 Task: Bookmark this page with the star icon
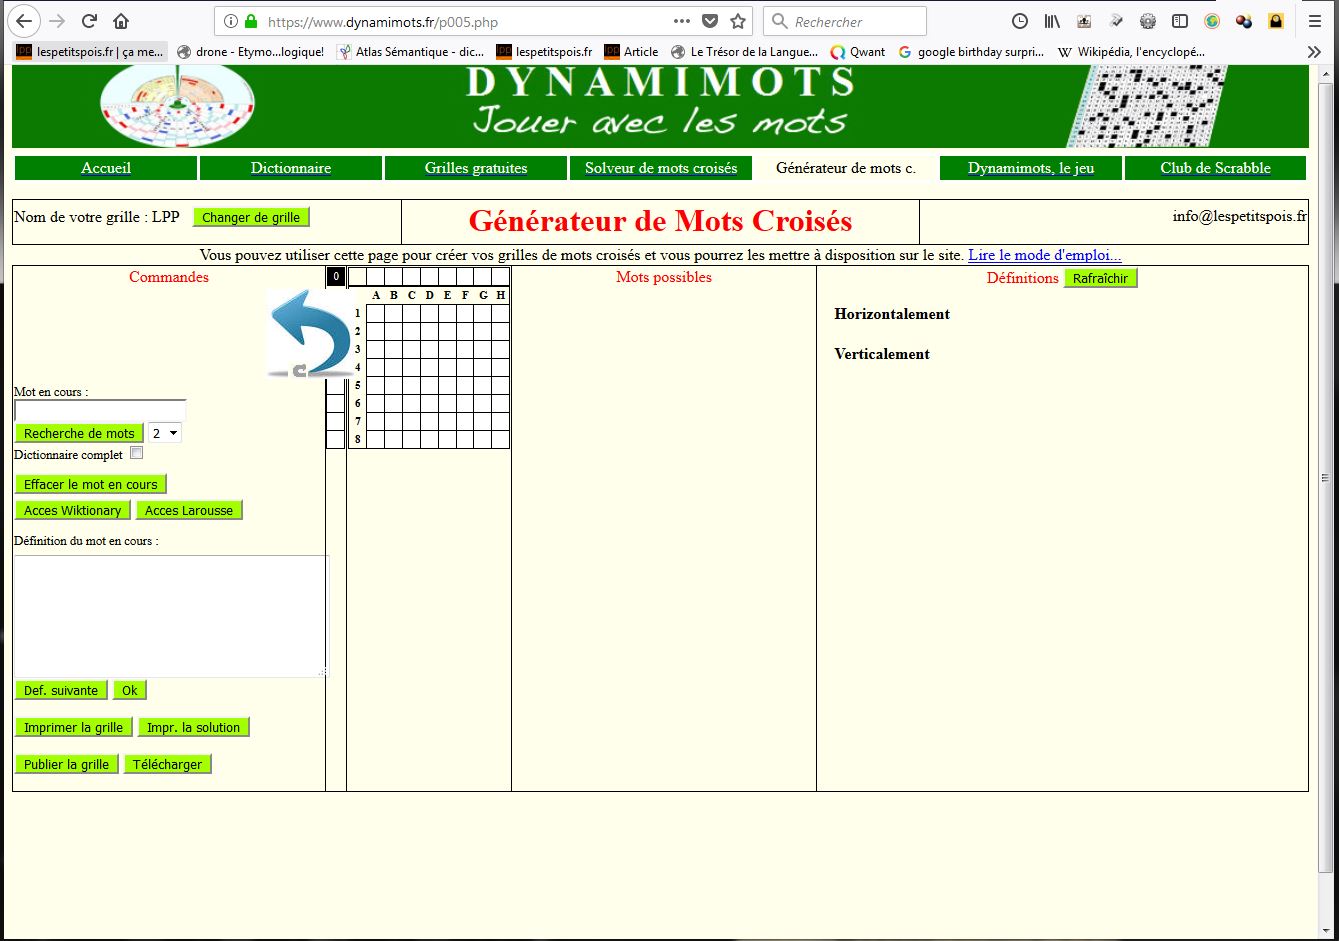tap(738, 21)
